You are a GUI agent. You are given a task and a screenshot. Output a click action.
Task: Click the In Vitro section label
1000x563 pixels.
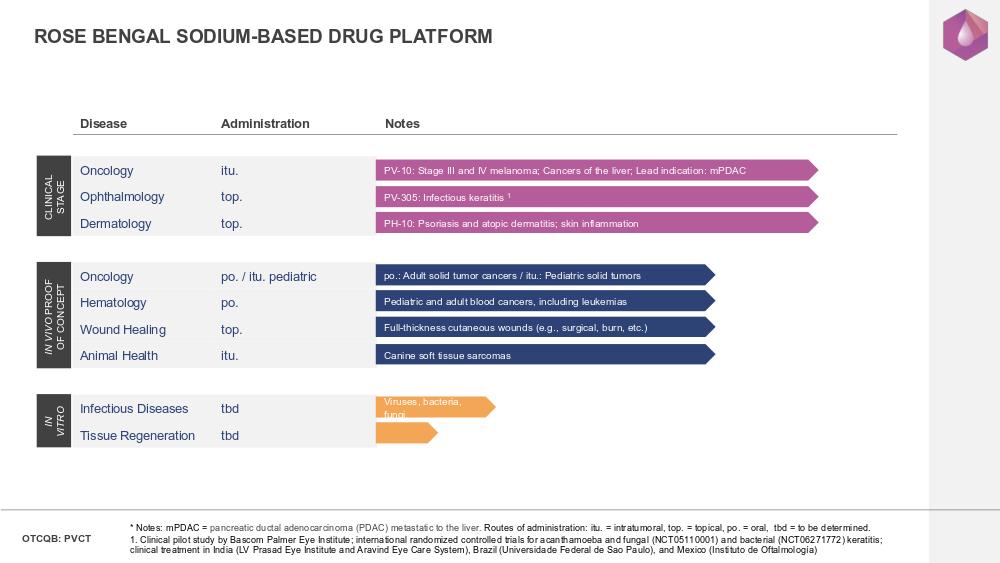[x=54, y=422]
